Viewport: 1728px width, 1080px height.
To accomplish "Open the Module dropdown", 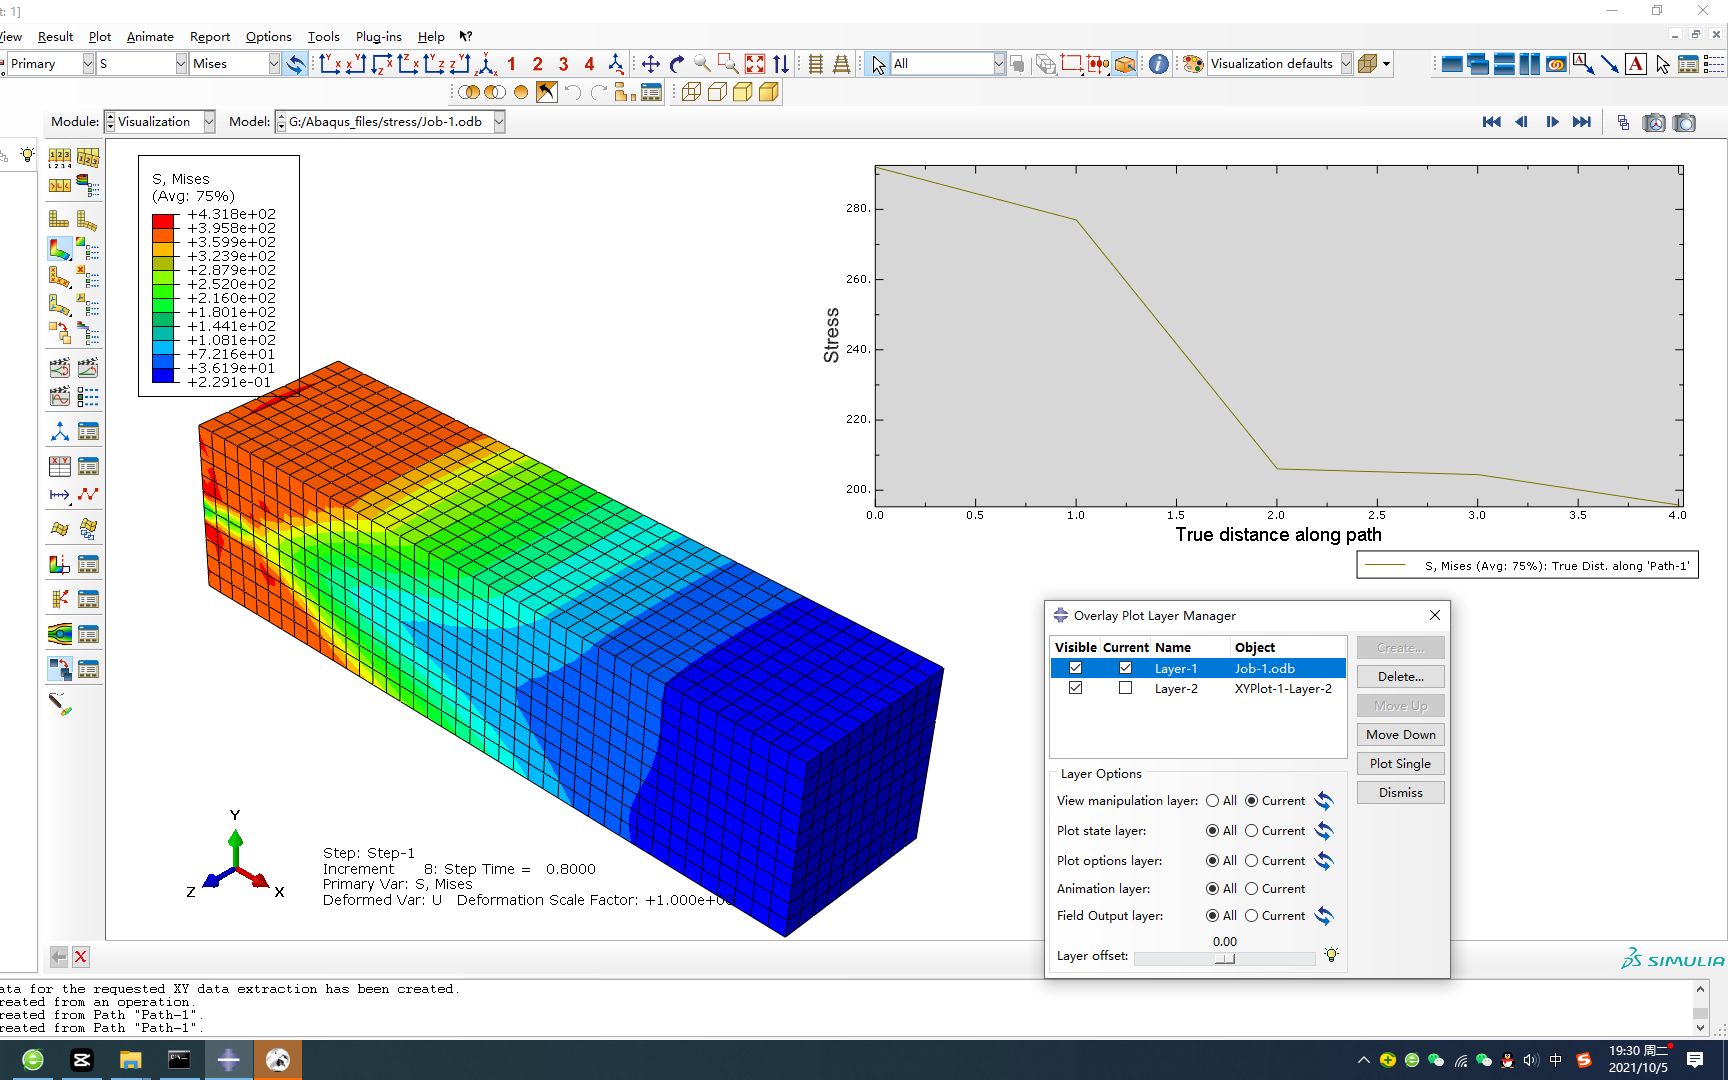I will [207, 121].
